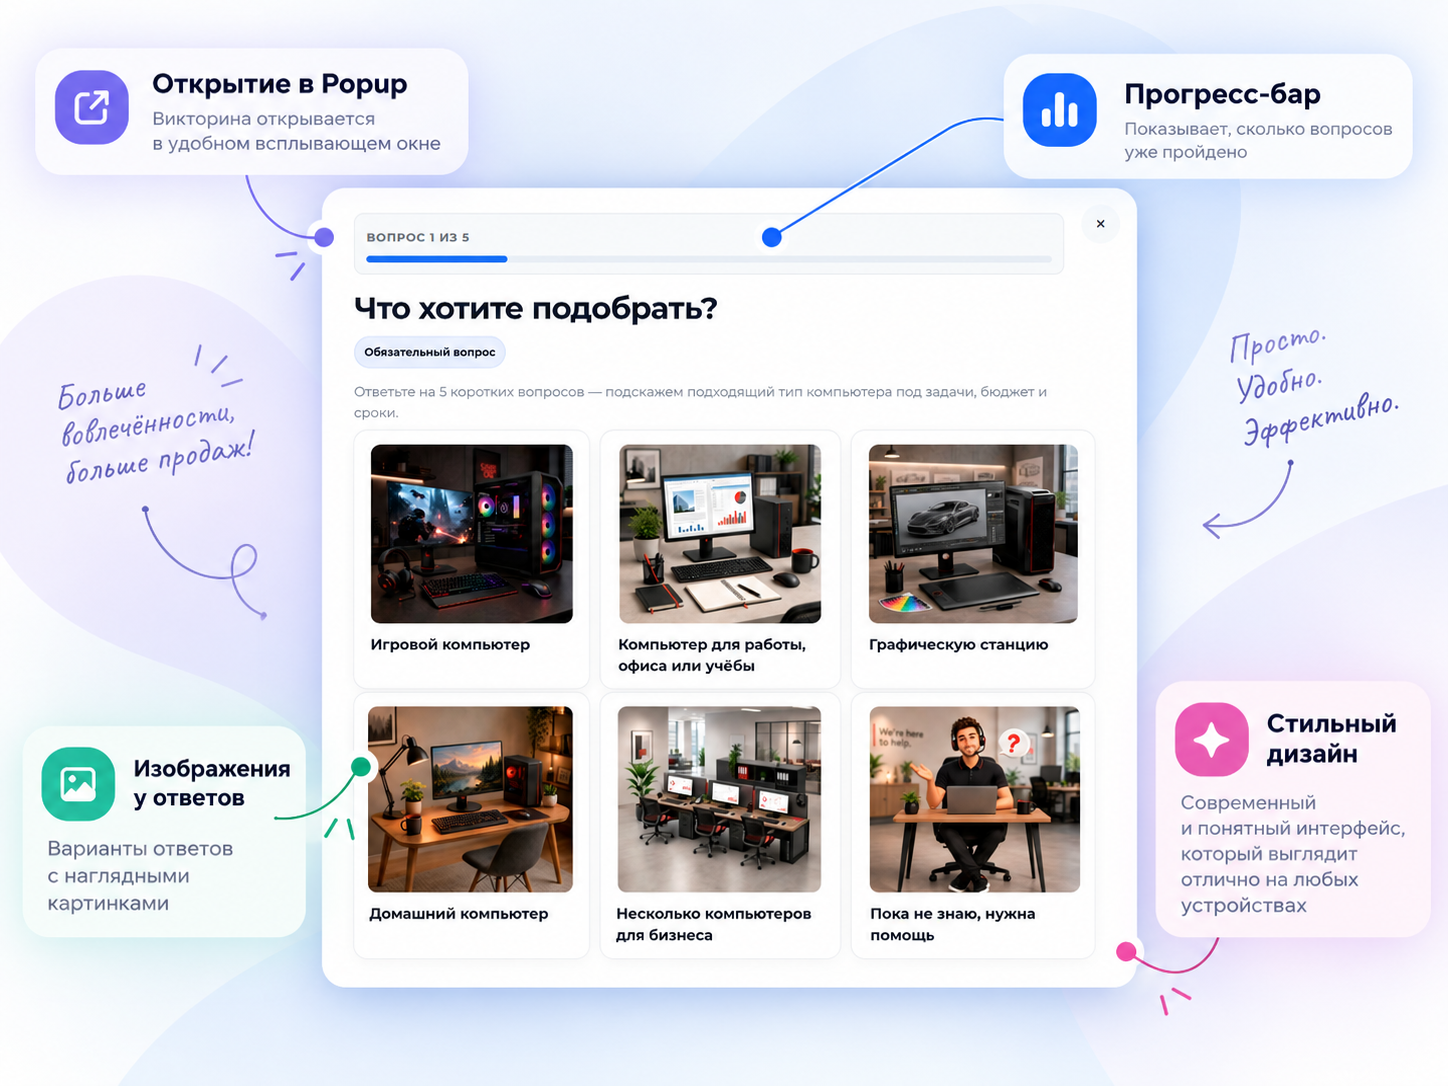Click the «Современный и понятный интерфейс» description
Screen dimensions: 1448x1086
pos(1293,854)
